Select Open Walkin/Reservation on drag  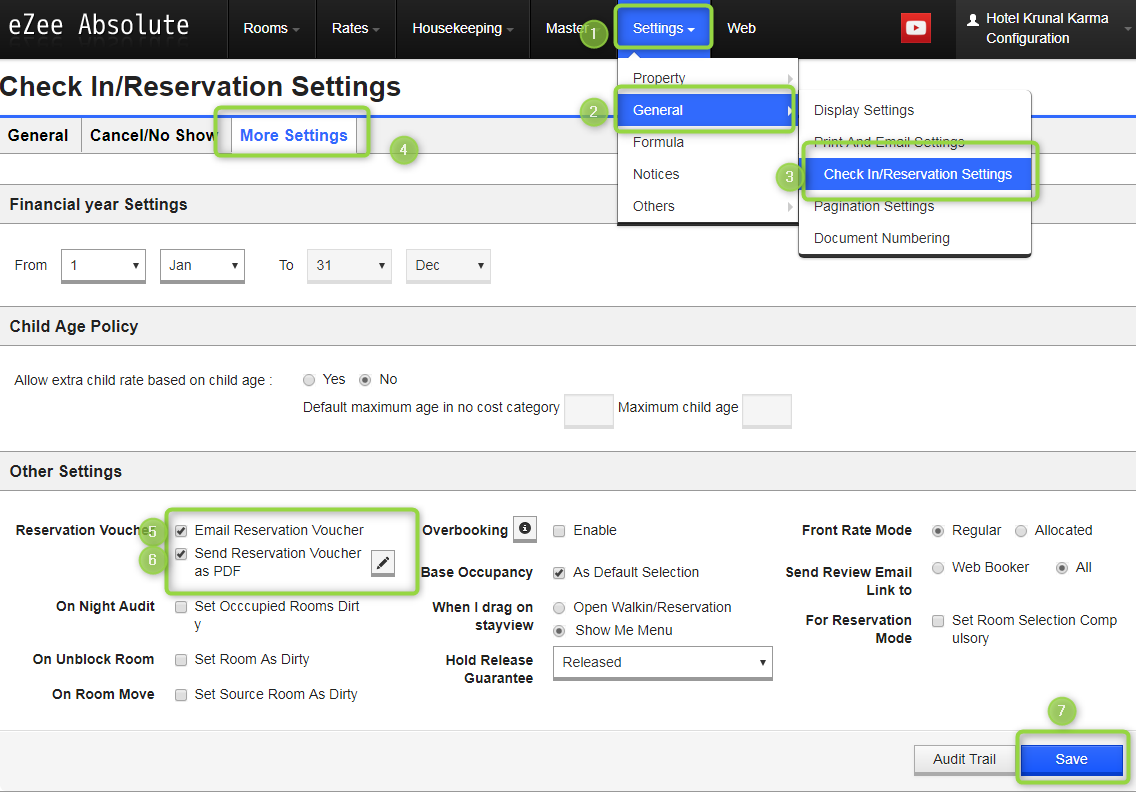(x=559, y=608)
